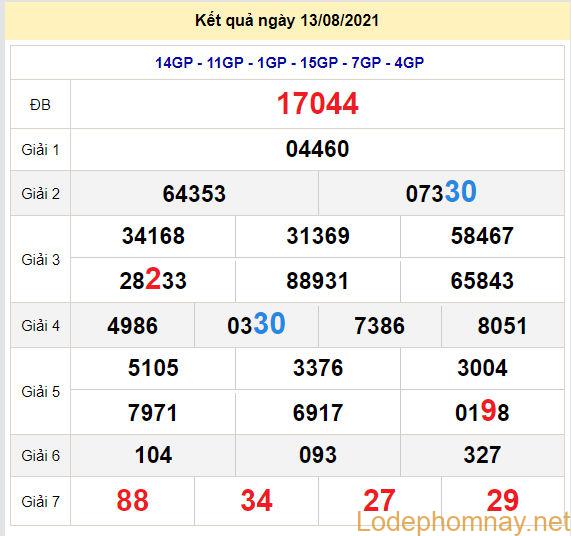This screenshot has height=536, width=571.
Task: Select the number 093
Action: [318, 455]
